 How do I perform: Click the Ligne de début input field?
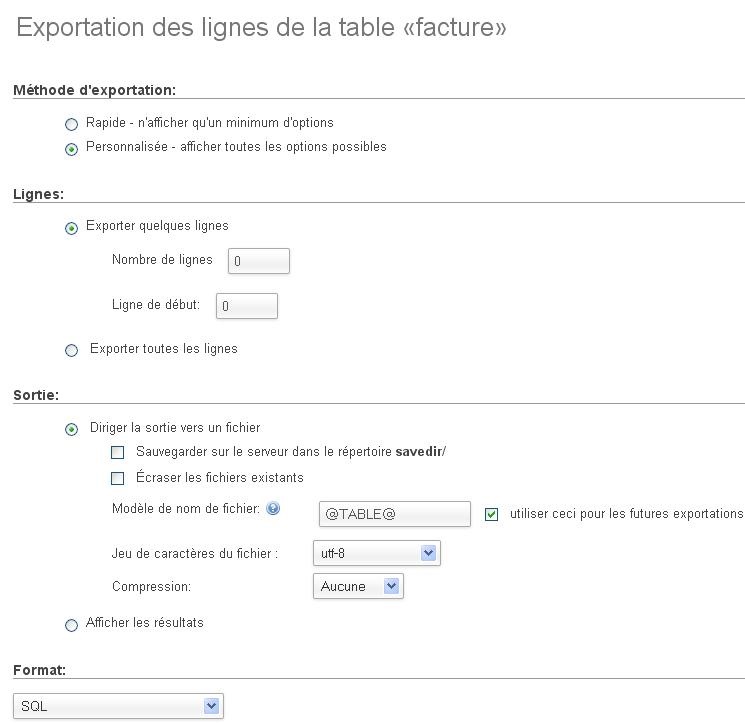pos(247,306)
